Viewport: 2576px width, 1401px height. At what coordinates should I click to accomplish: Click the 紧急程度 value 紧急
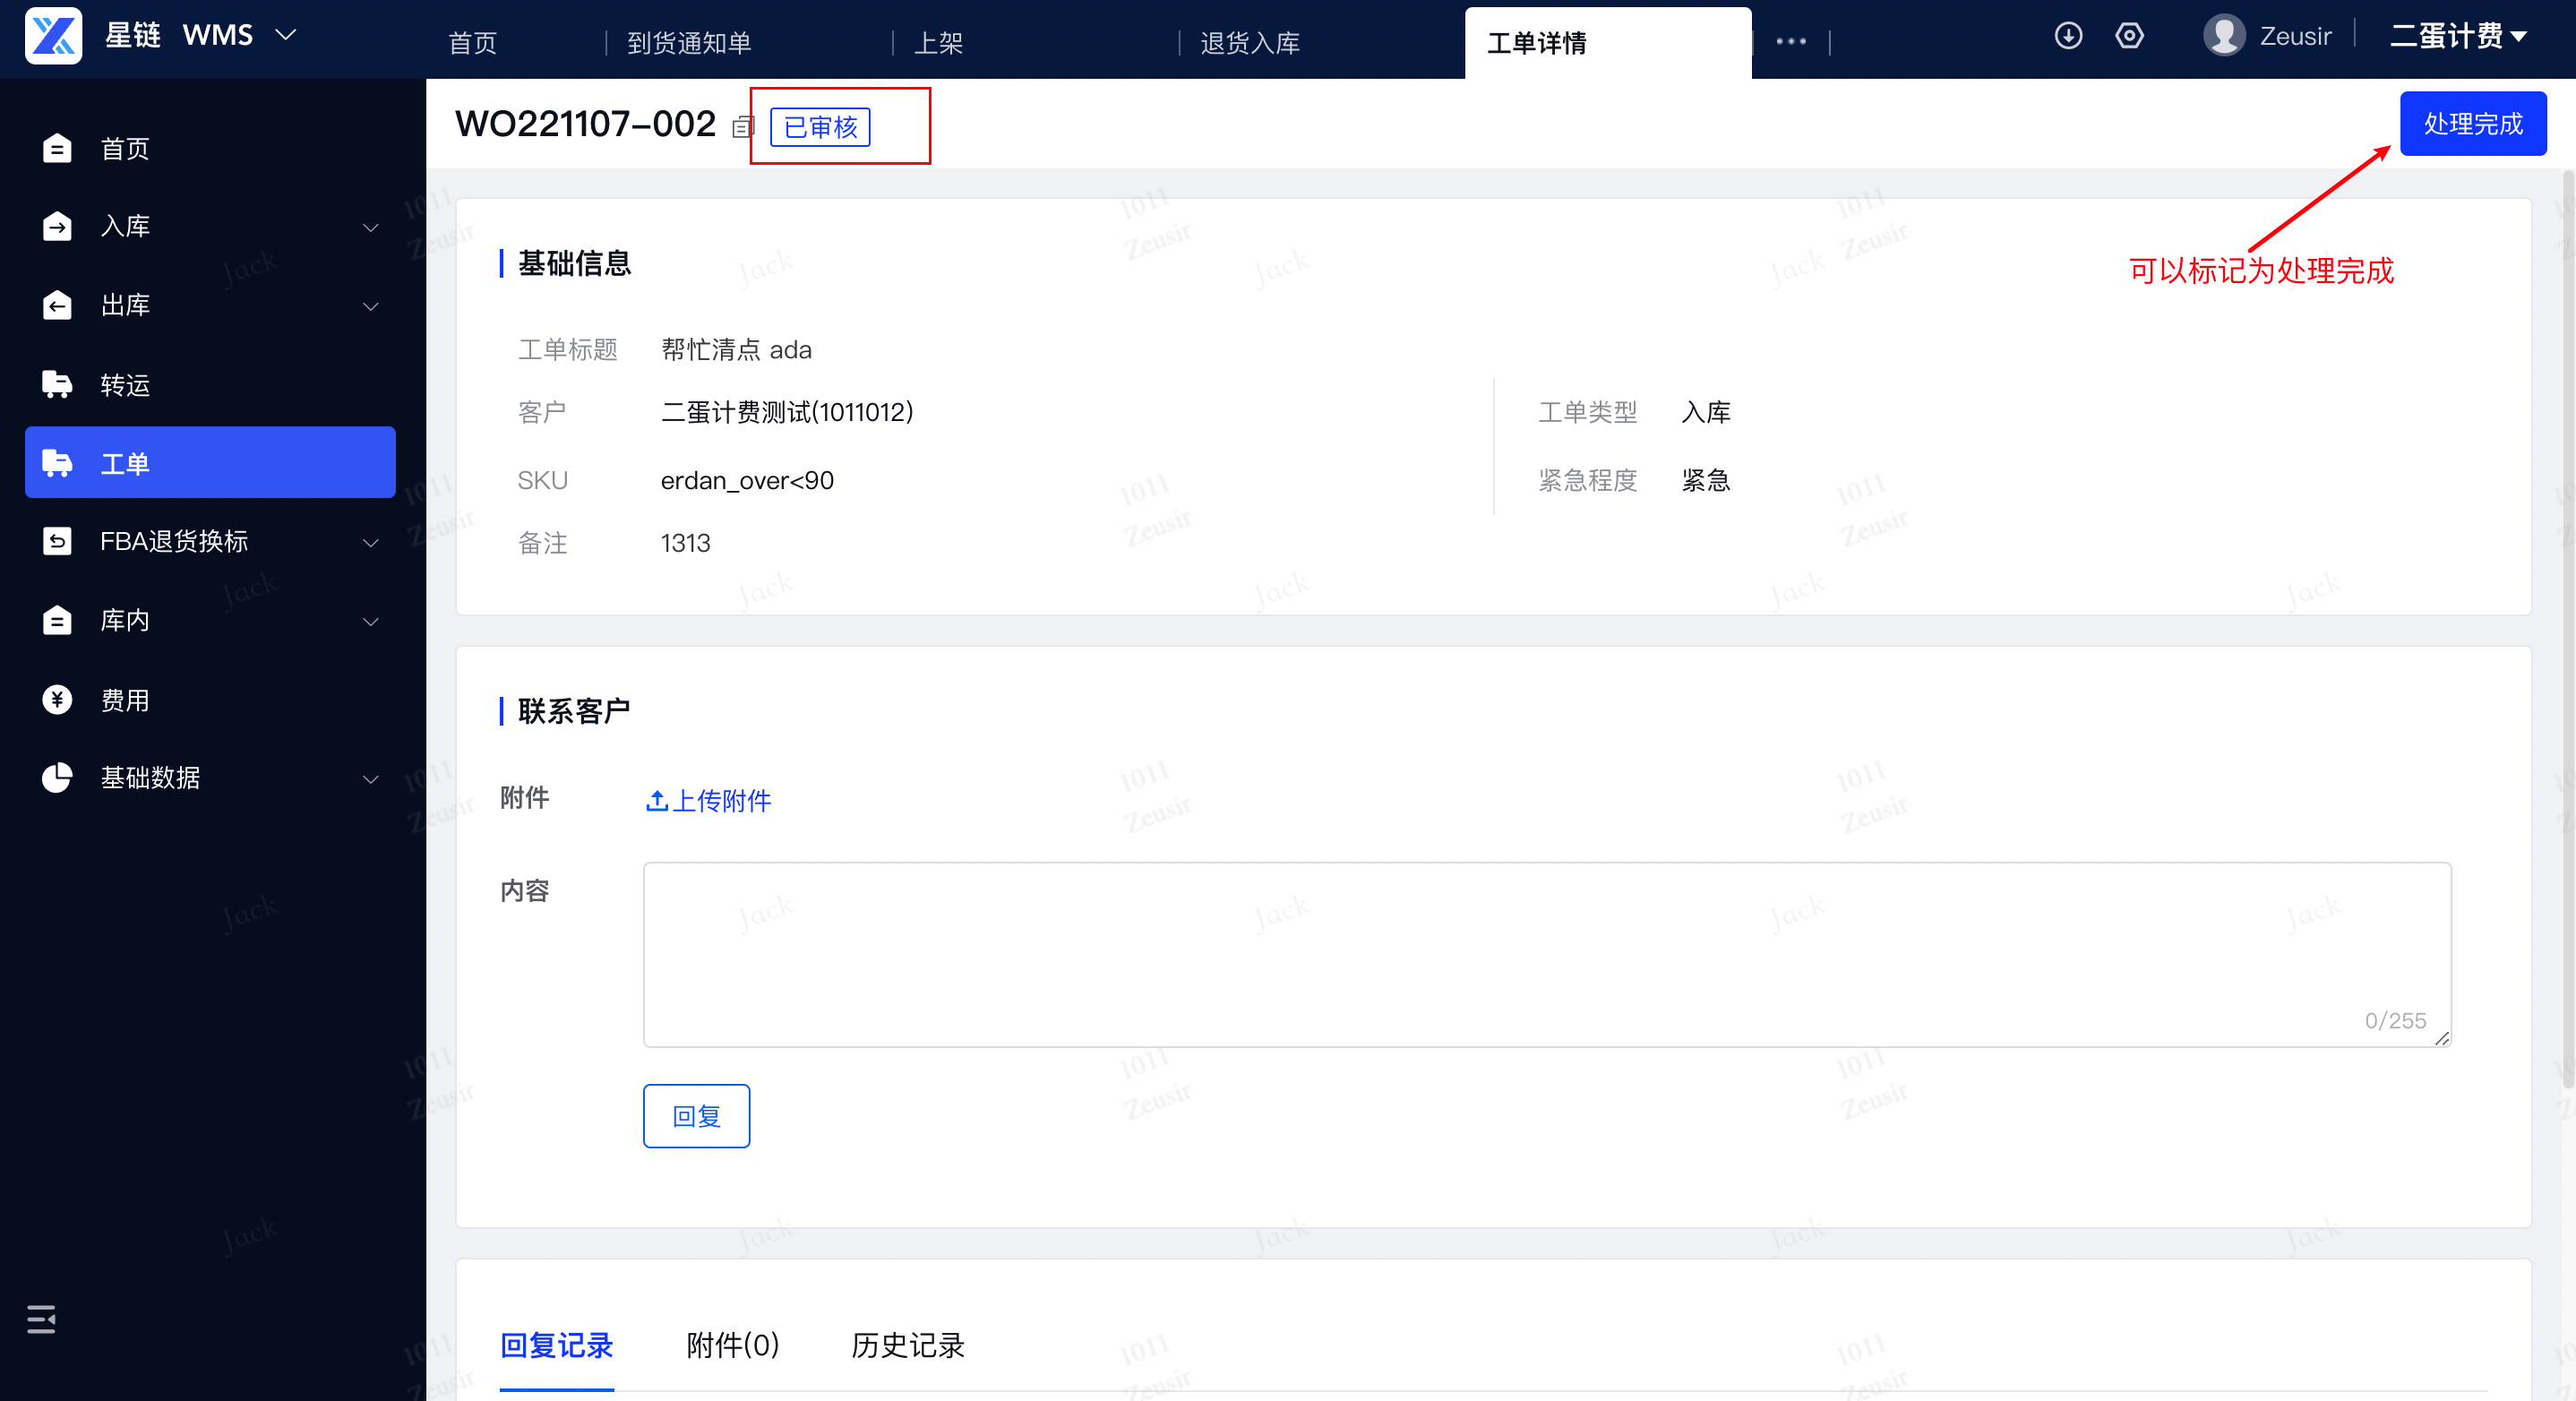pyautogui.click(x=1705, y=480)
